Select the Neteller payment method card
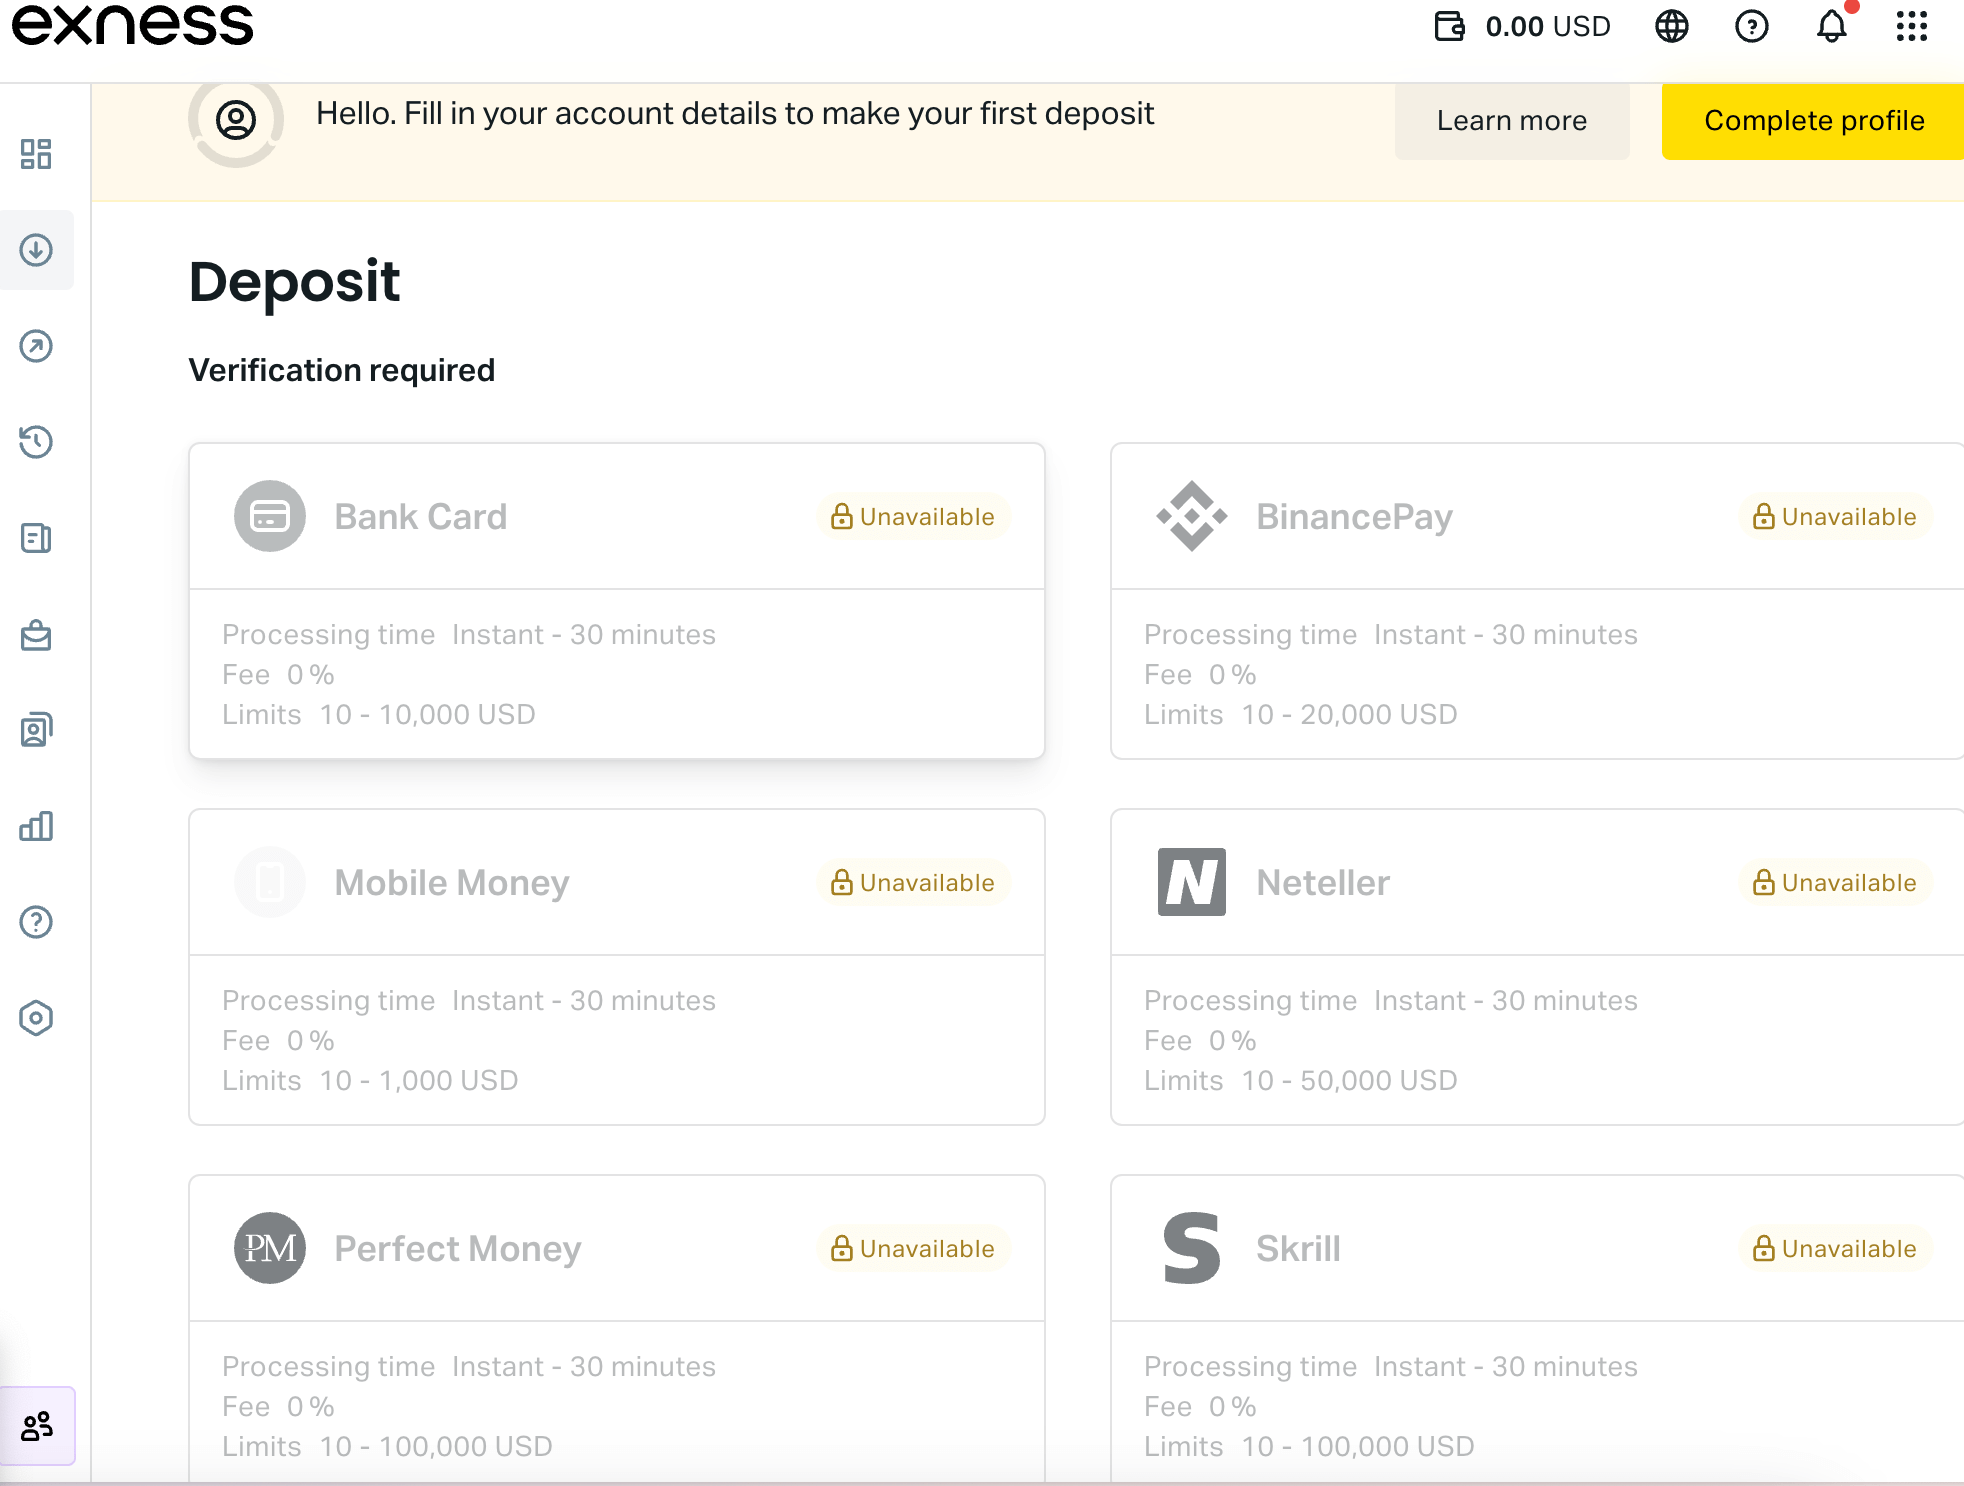The height and width of the screenshot is (1486, 1964). [x=1536, y=965]
